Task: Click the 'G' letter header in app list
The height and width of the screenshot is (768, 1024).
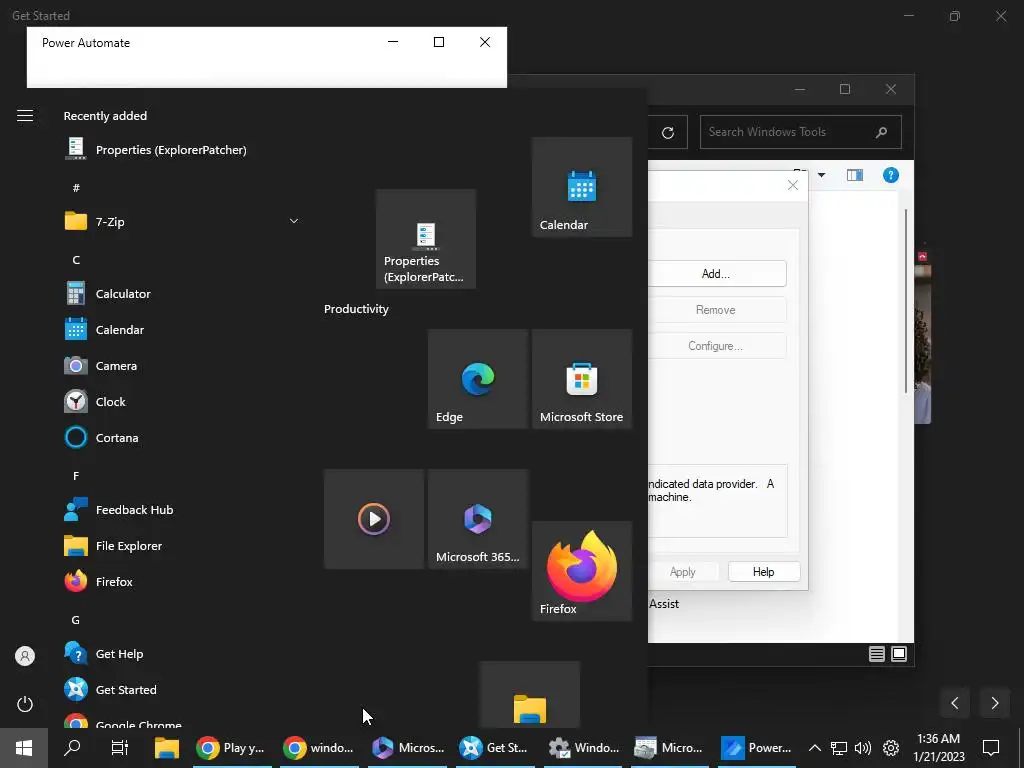Action: (x=76, y=620)
